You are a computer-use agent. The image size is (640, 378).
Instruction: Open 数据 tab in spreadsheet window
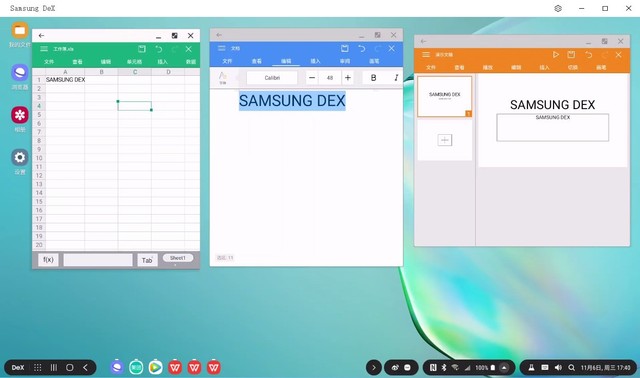click(191, 62)
